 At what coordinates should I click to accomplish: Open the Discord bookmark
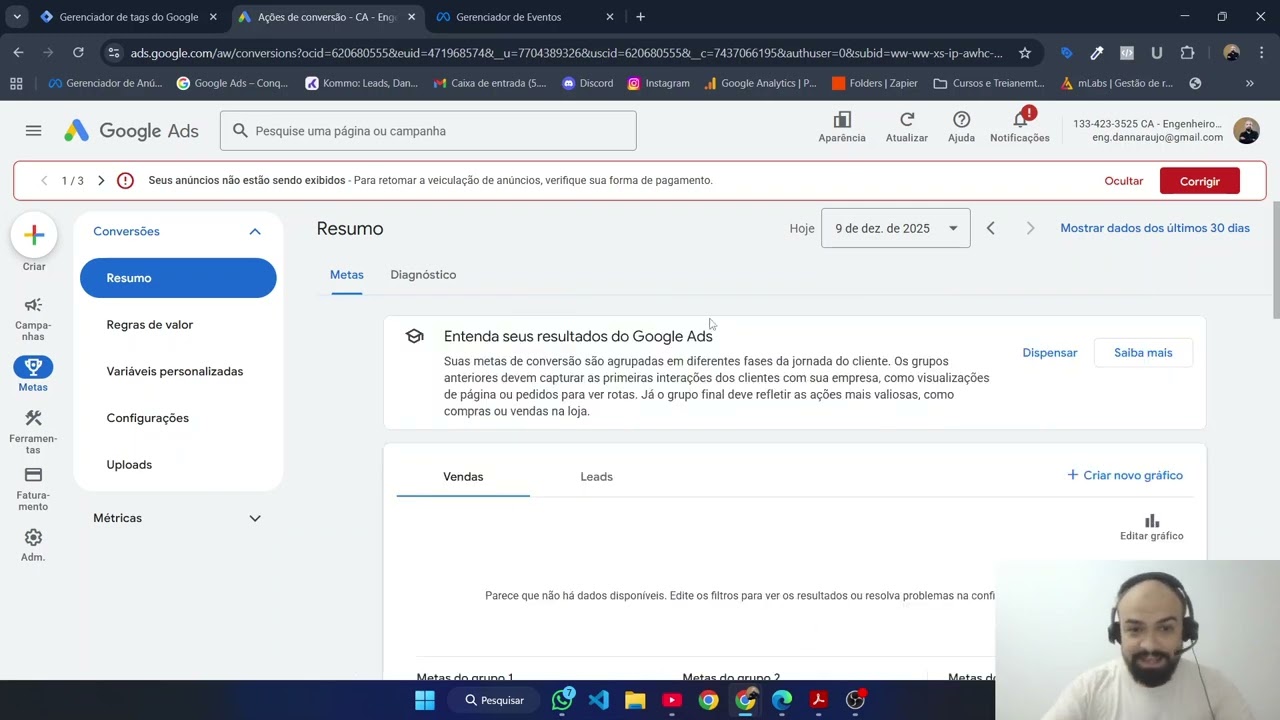tap(588, 83)
